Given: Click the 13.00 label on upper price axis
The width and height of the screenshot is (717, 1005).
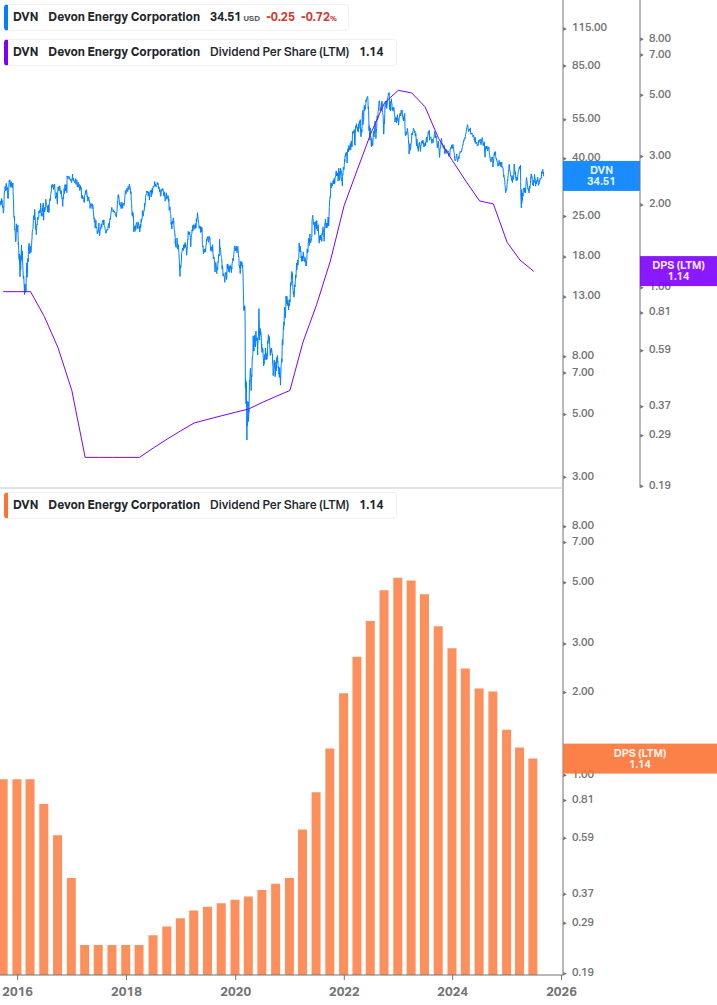Looking at the screenshot, I should point(586,295).
